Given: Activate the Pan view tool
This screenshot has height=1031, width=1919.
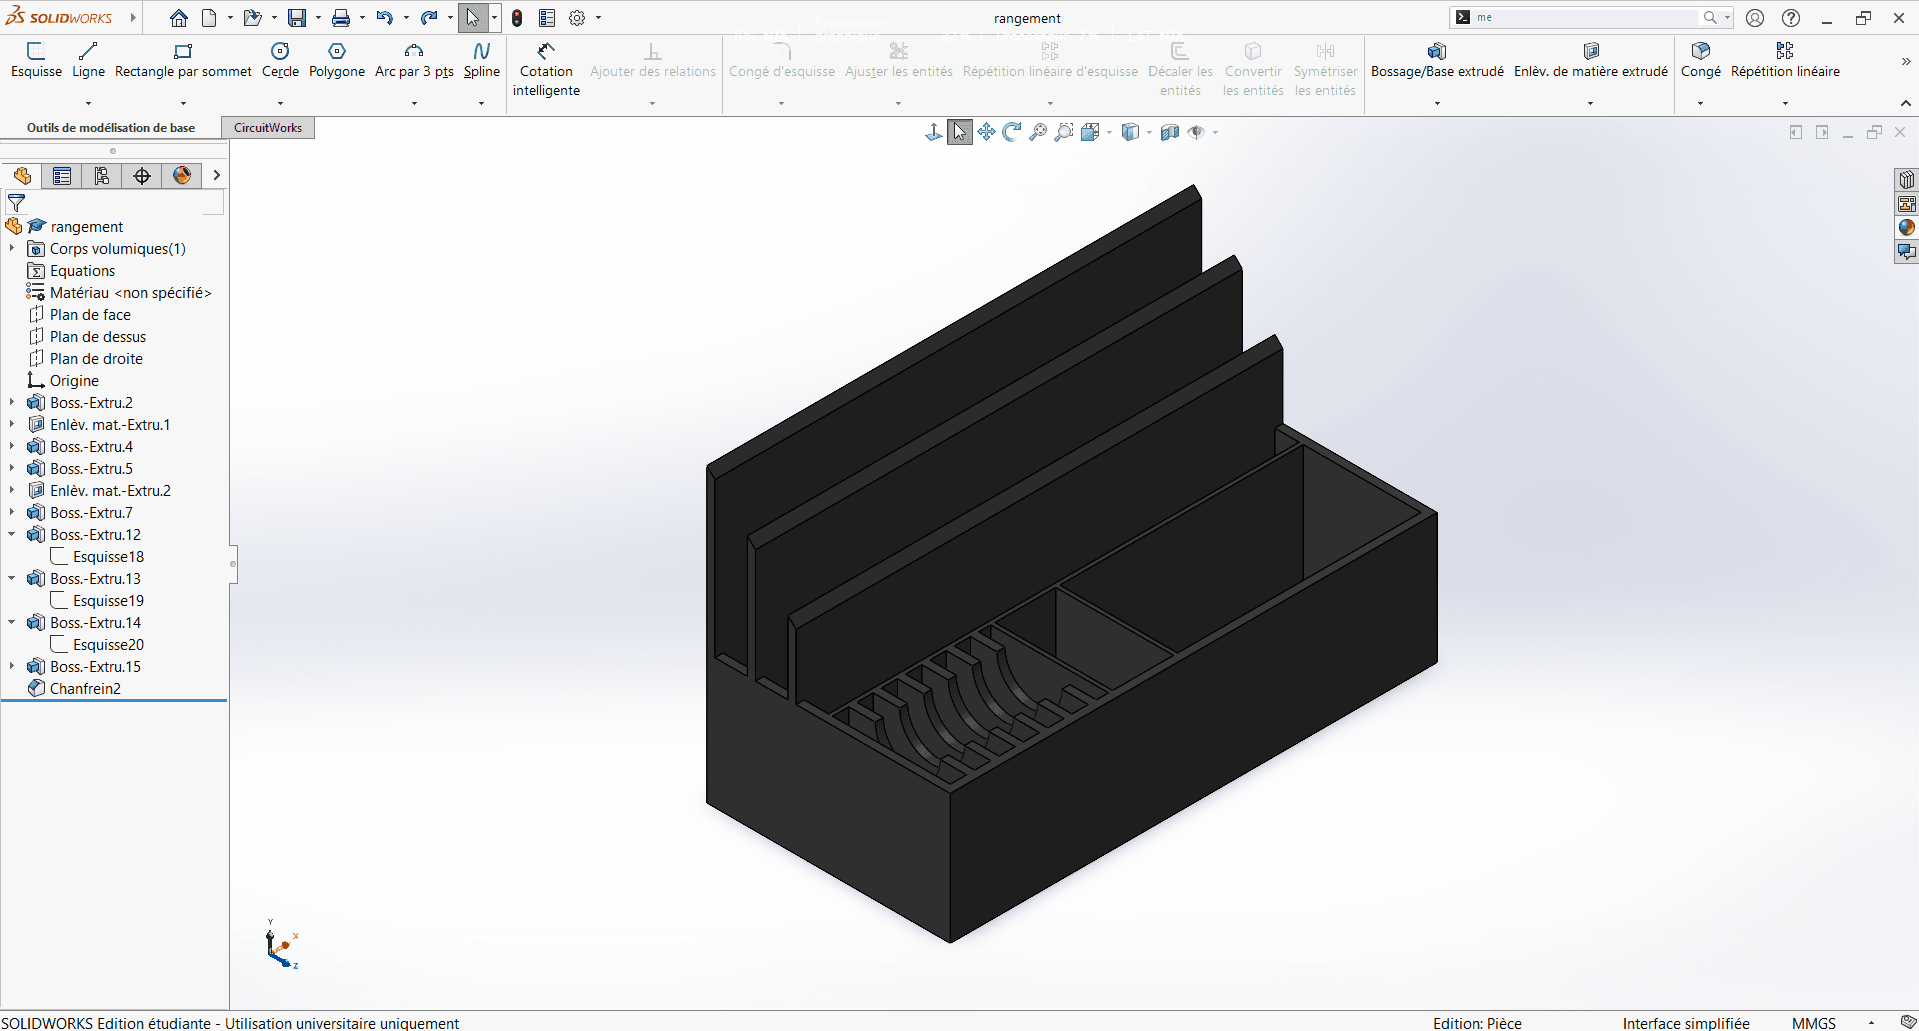Looking at the screenshot, I should tap(986, 132).
